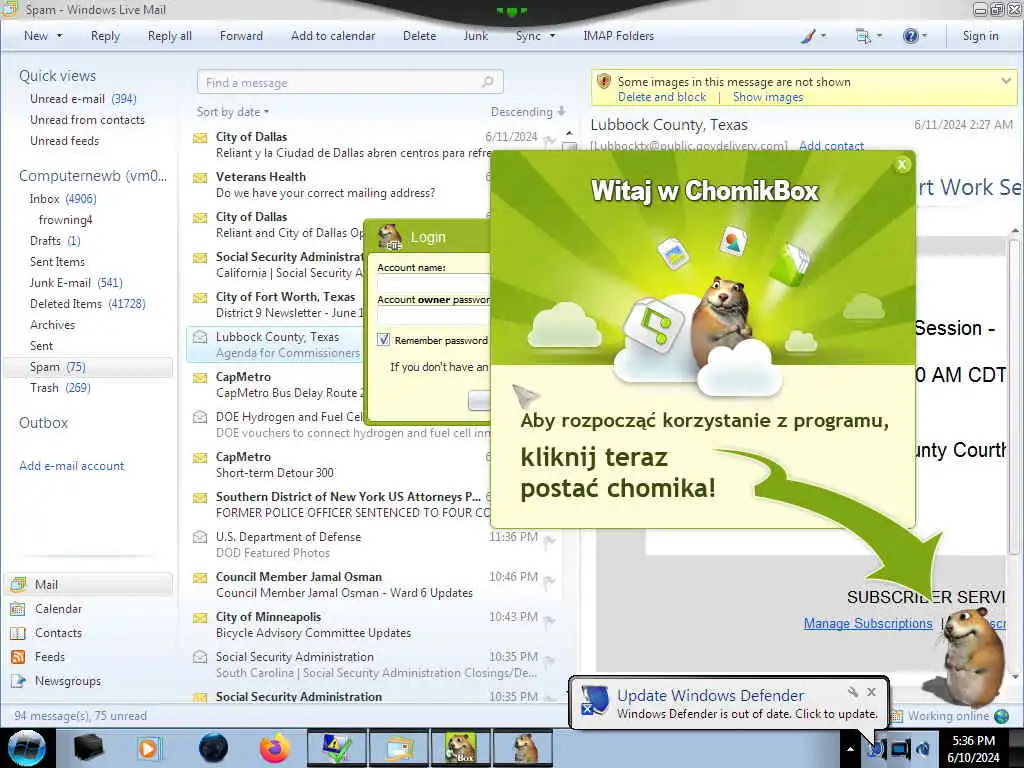Click Add to calendar
The width and height of the screenshot is (1024, 768).
pos(333,36)
